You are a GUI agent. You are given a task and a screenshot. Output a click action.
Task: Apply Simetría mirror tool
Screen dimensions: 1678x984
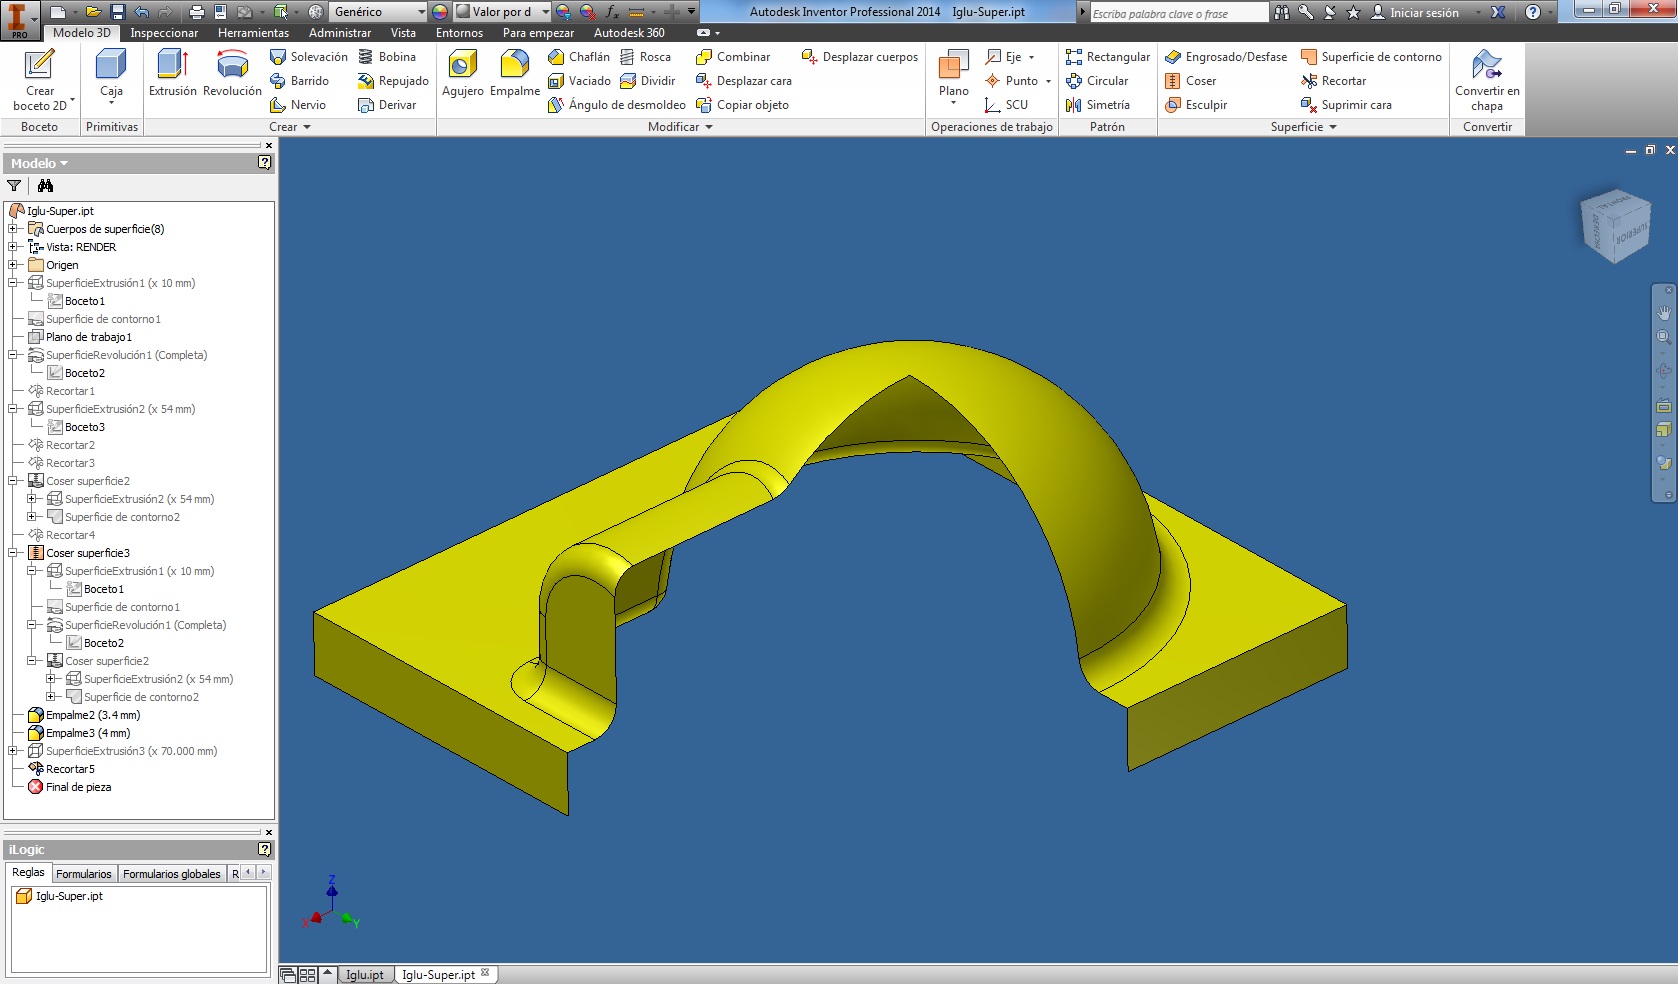1098,105
